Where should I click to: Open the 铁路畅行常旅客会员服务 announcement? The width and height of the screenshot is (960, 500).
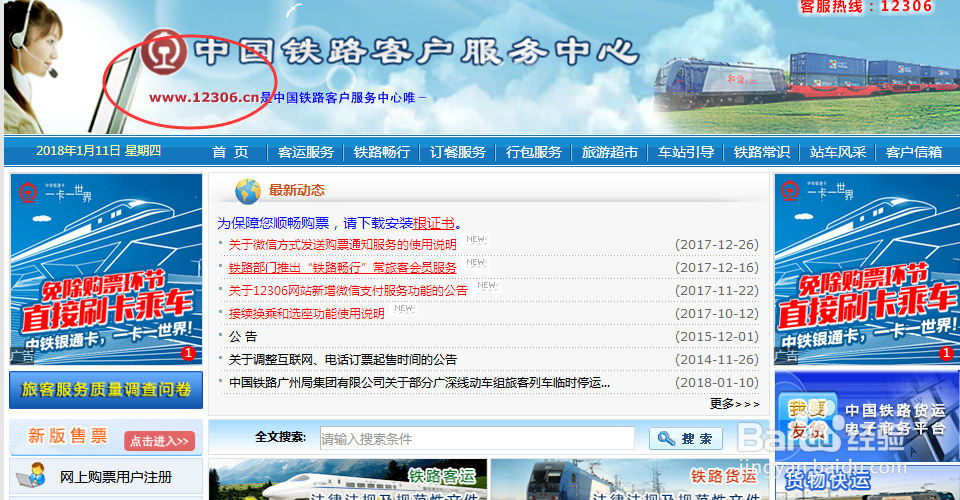[x=342, y=267]
